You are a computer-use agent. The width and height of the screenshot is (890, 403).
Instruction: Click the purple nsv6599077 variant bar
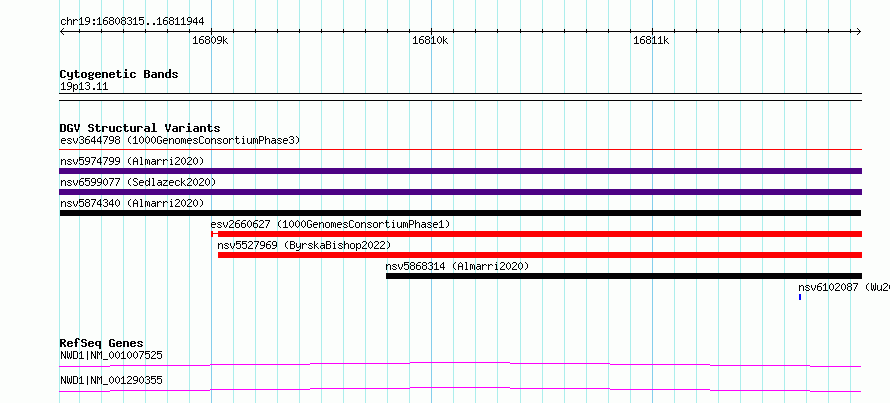click(461, 192)
